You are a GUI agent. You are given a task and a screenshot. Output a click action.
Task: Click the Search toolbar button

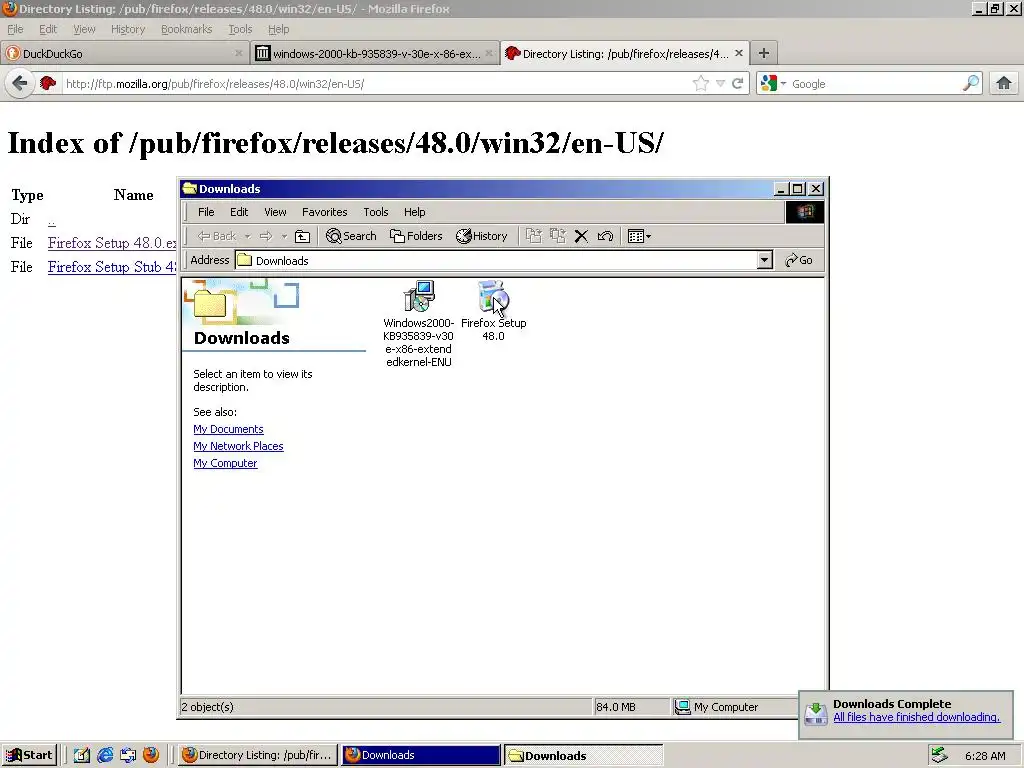351,236
